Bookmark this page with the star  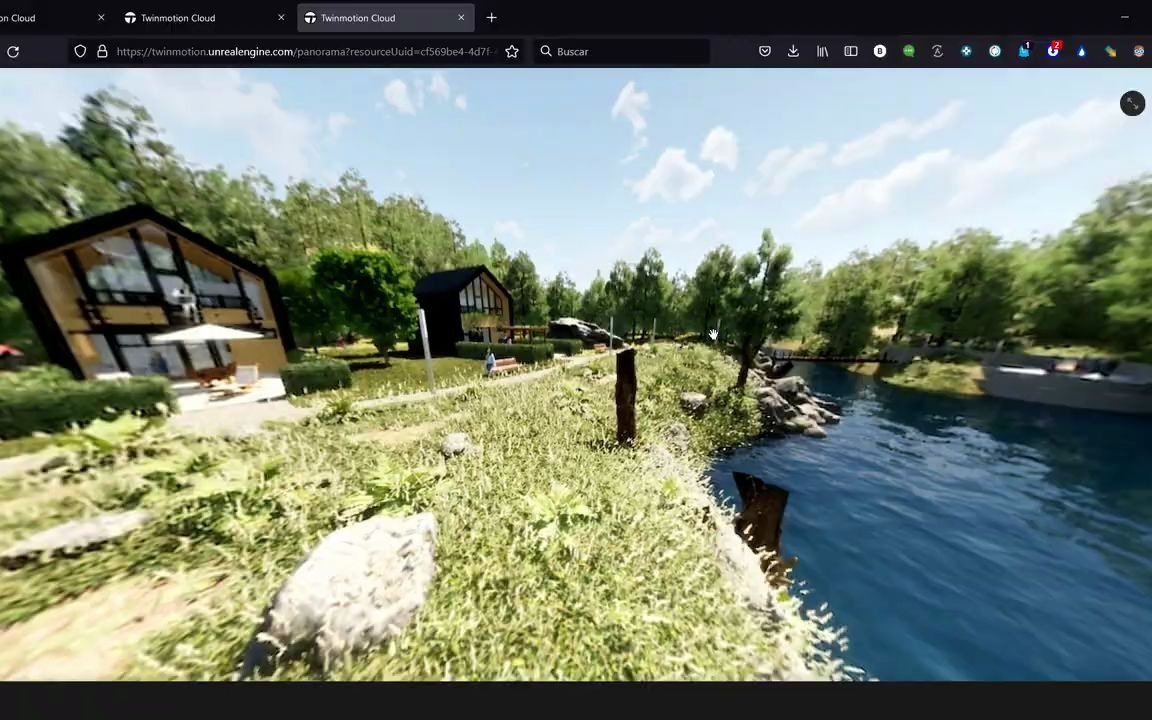512,51
